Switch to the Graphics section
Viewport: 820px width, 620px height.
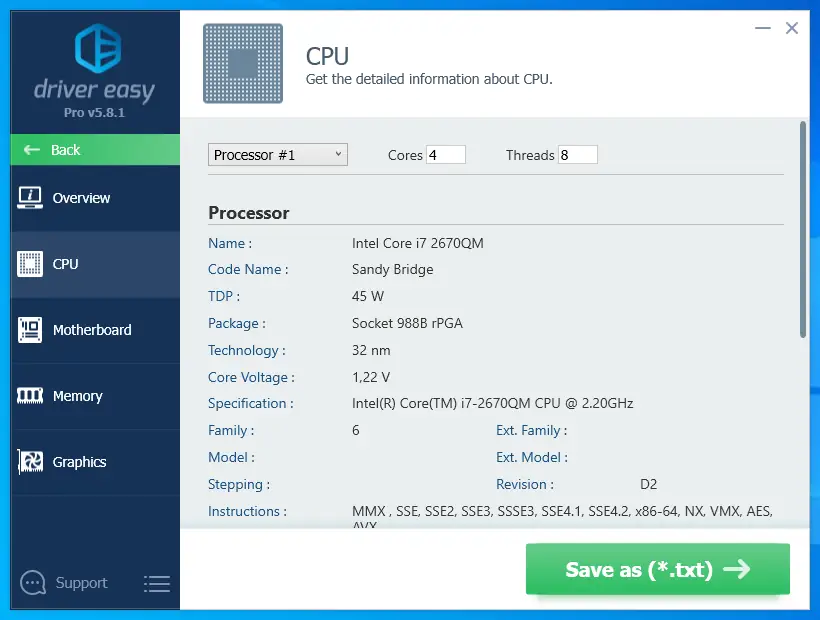(79, 462)
